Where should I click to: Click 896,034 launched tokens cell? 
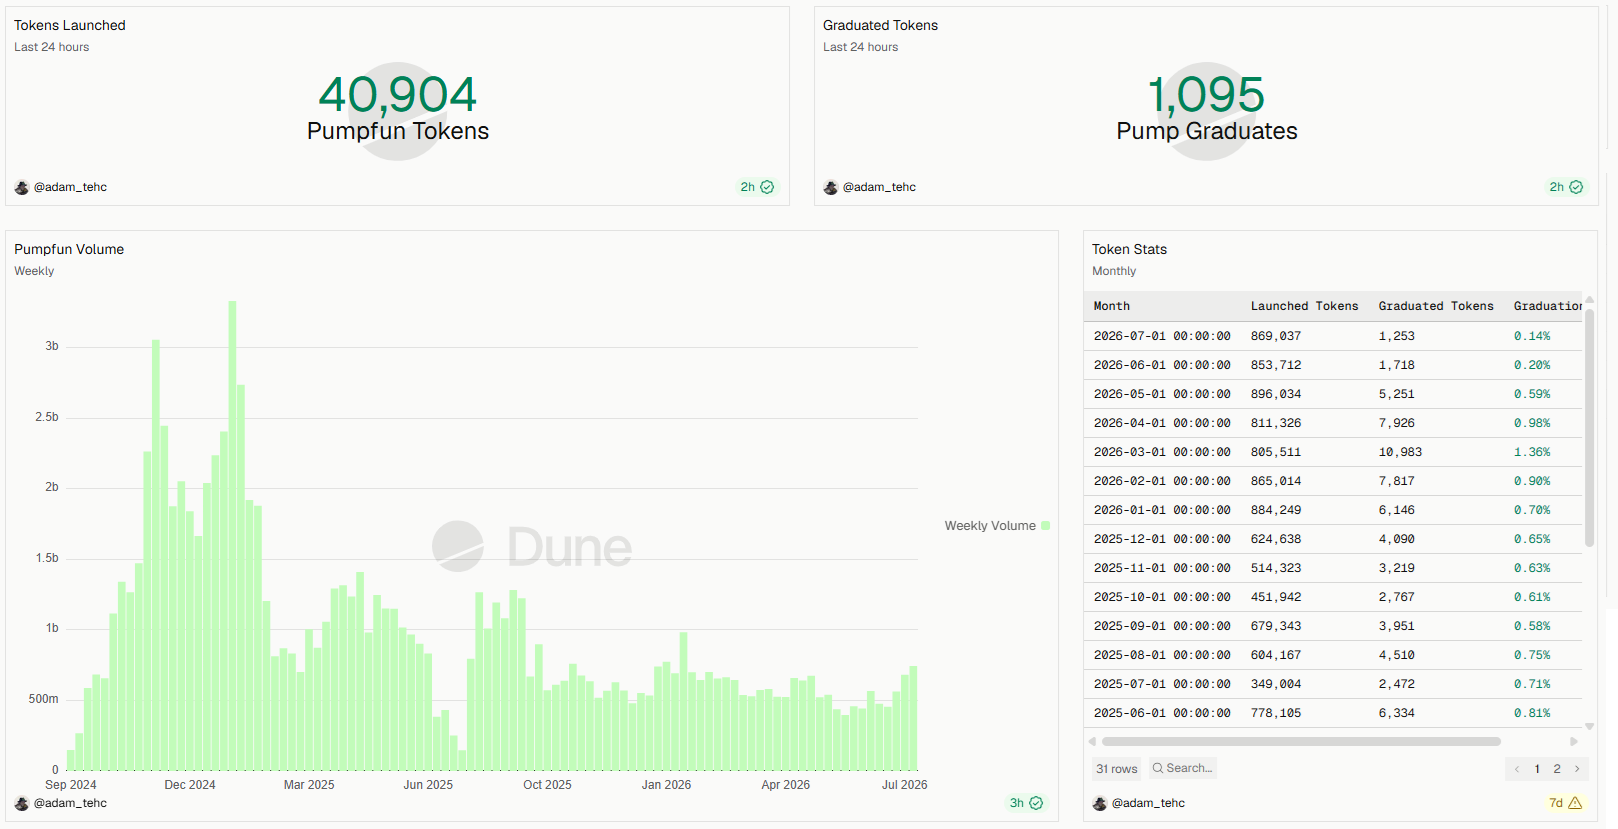[x=1276, y=394]
